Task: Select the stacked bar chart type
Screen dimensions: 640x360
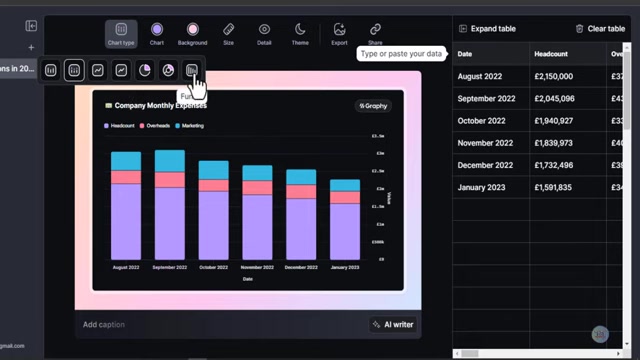Action: (x=74, y=70)
